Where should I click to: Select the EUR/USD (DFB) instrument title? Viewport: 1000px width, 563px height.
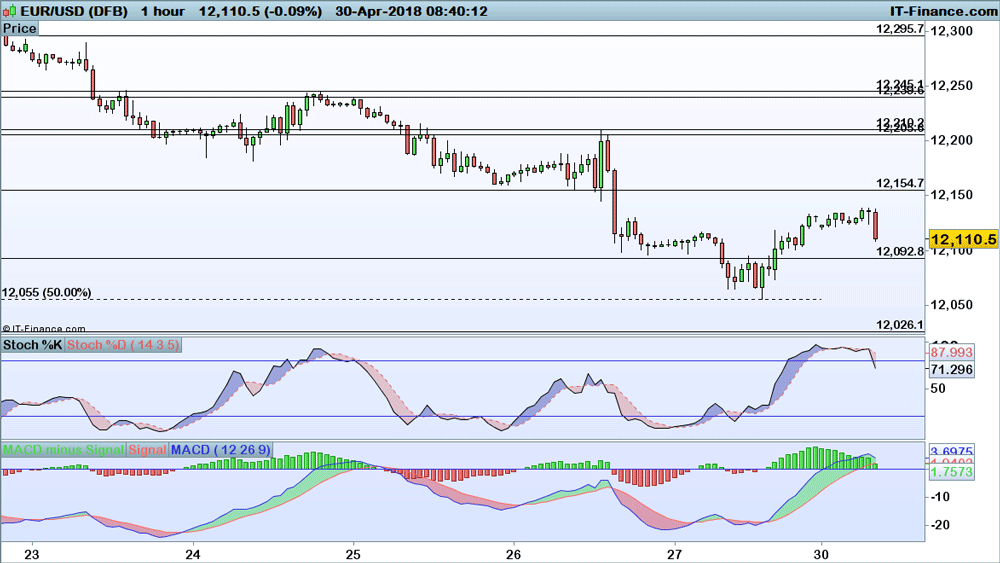tap(74, 11)
